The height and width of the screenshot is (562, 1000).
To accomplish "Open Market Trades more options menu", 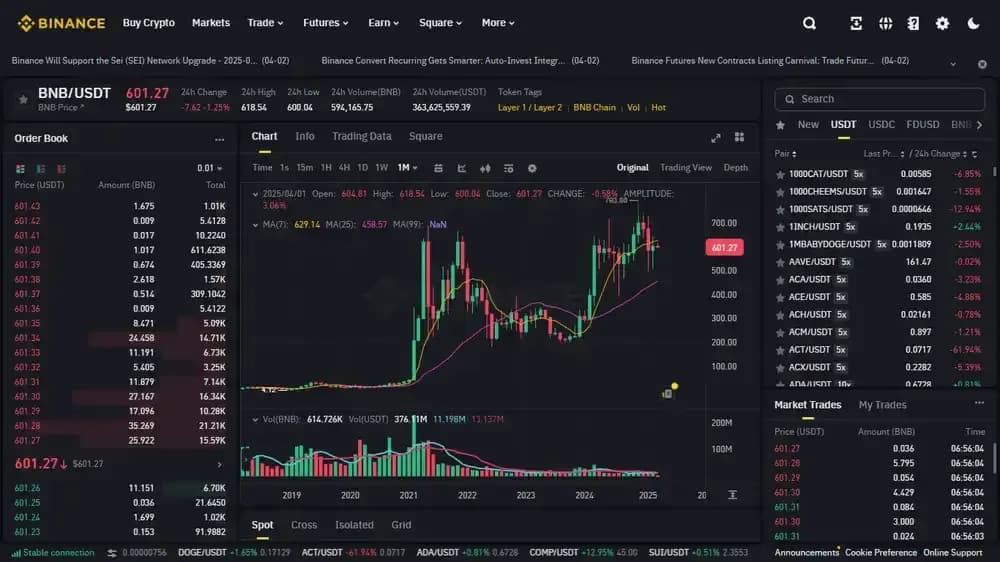I will 979,403.
